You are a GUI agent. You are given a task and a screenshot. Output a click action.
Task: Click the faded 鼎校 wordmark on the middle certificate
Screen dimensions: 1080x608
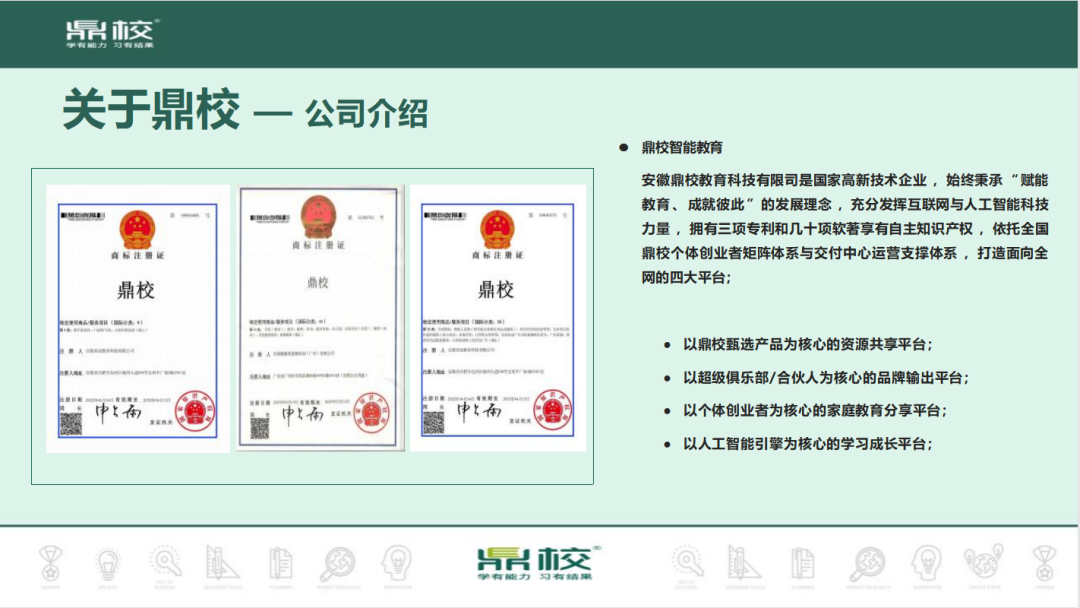pyautogui.click(x=318, y=282)
